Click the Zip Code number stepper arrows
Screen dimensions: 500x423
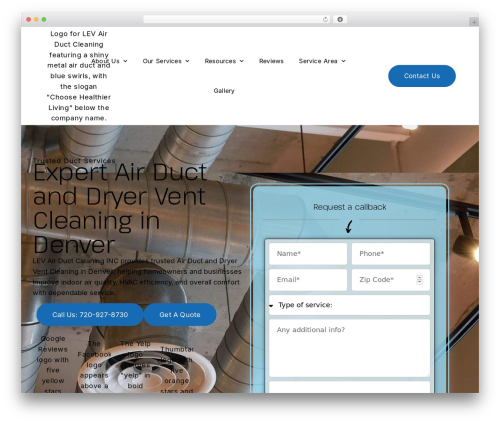pyautogui.click(x=419, y=280)
